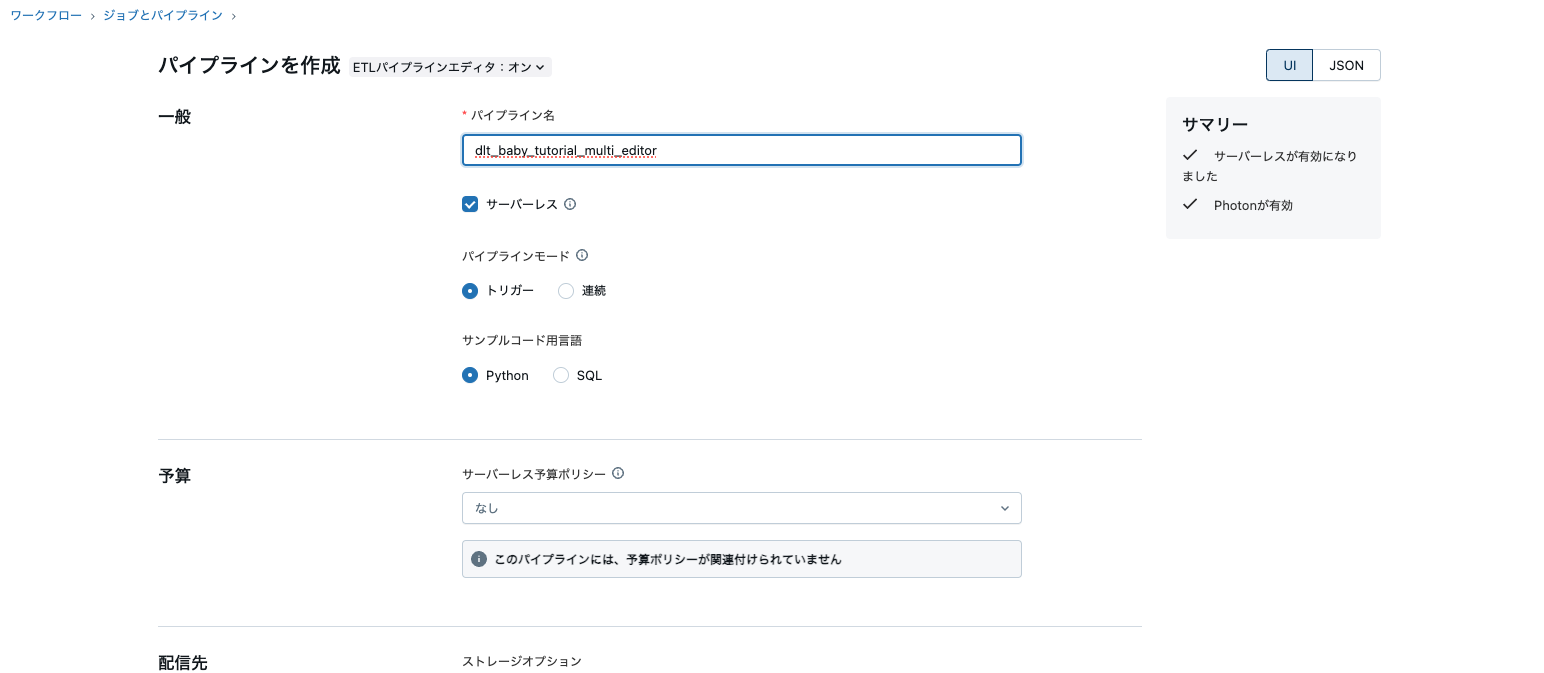Image resolution: width=1544 pixels, height=673 pixels.
Task: Open the last breadcrumb chevron after ジョブとパイプライン
Action: 232,15
